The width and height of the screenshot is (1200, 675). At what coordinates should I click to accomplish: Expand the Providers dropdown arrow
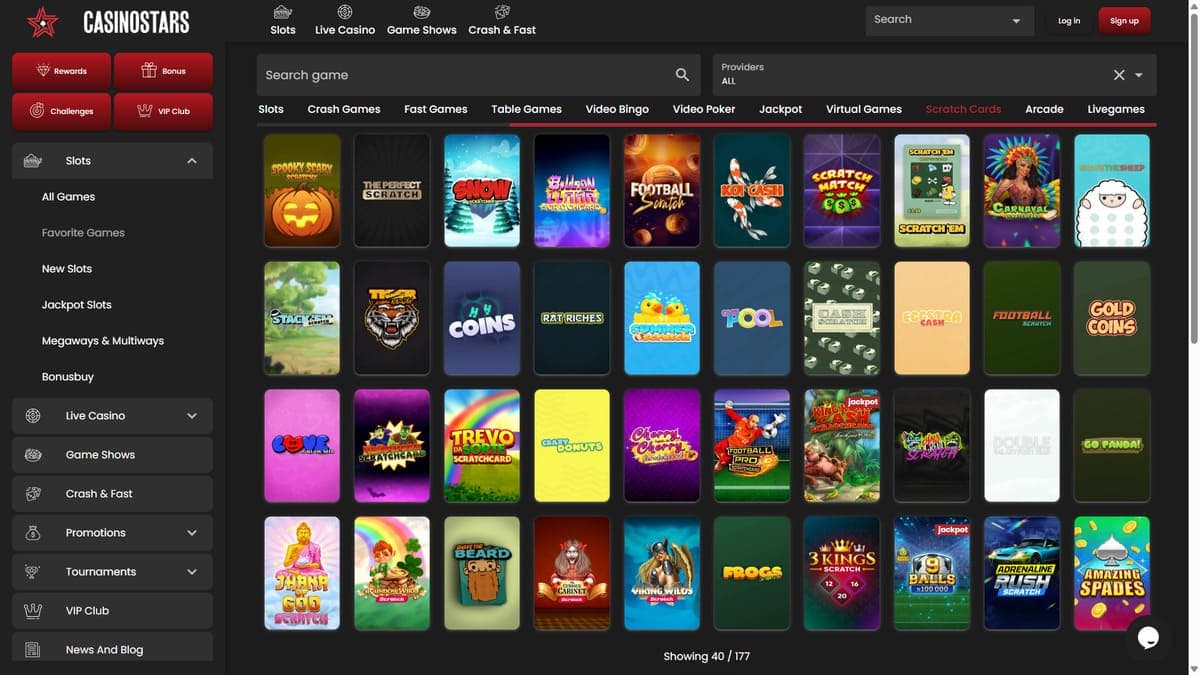point(1139,75)
